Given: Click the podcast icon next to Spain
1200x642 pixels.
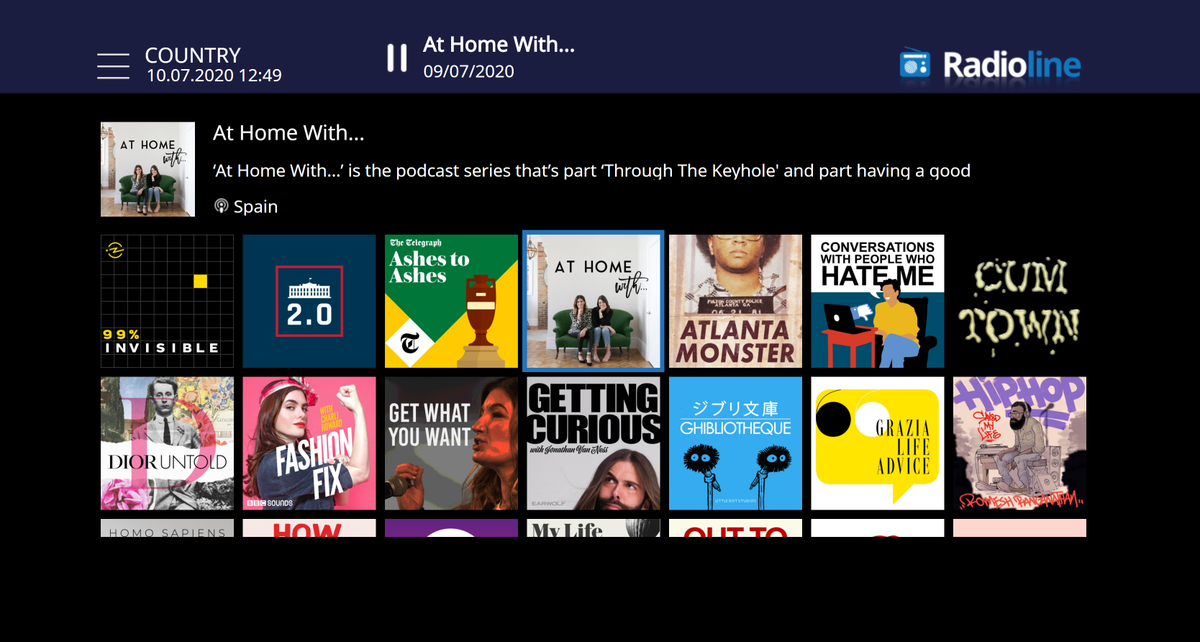Looking at the screenshot, I should point(222,207).
